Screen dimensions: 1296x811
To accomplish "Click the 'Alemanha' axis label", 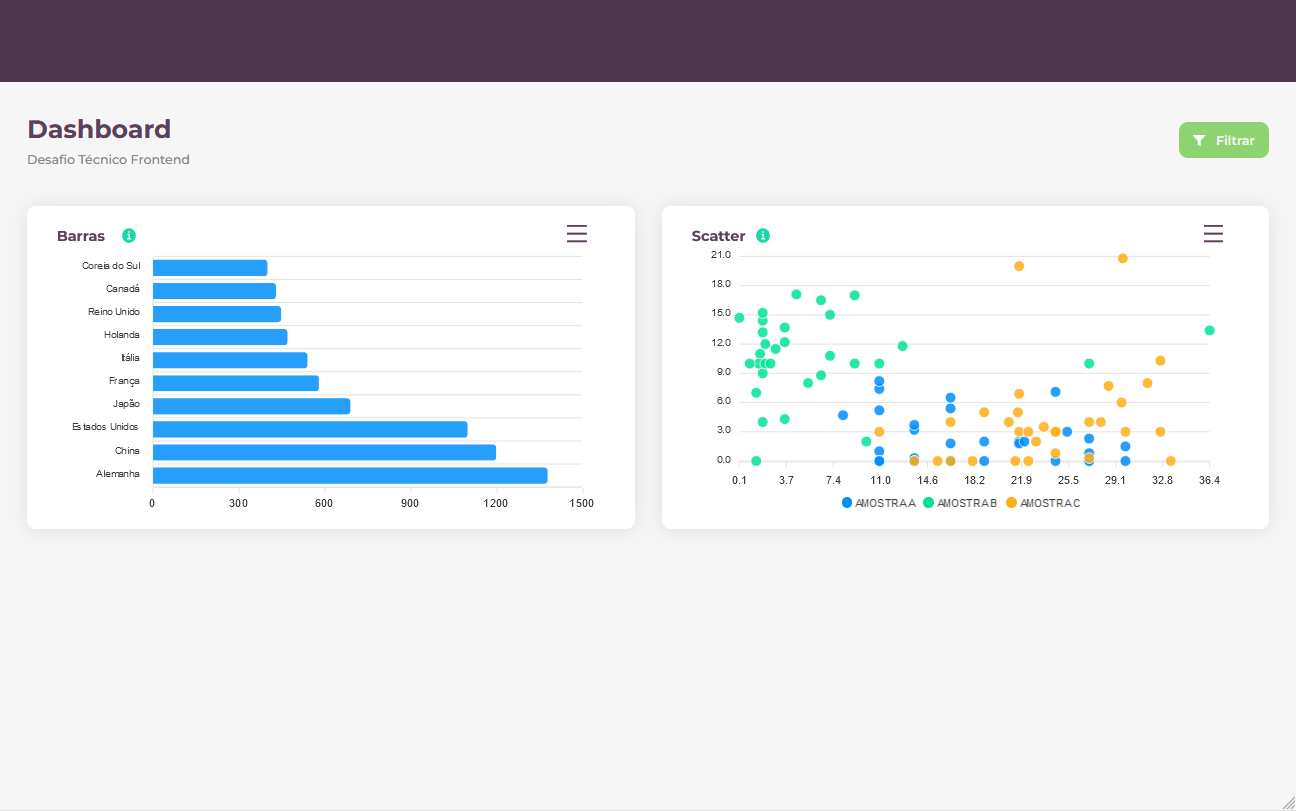I will pos(118,473).
